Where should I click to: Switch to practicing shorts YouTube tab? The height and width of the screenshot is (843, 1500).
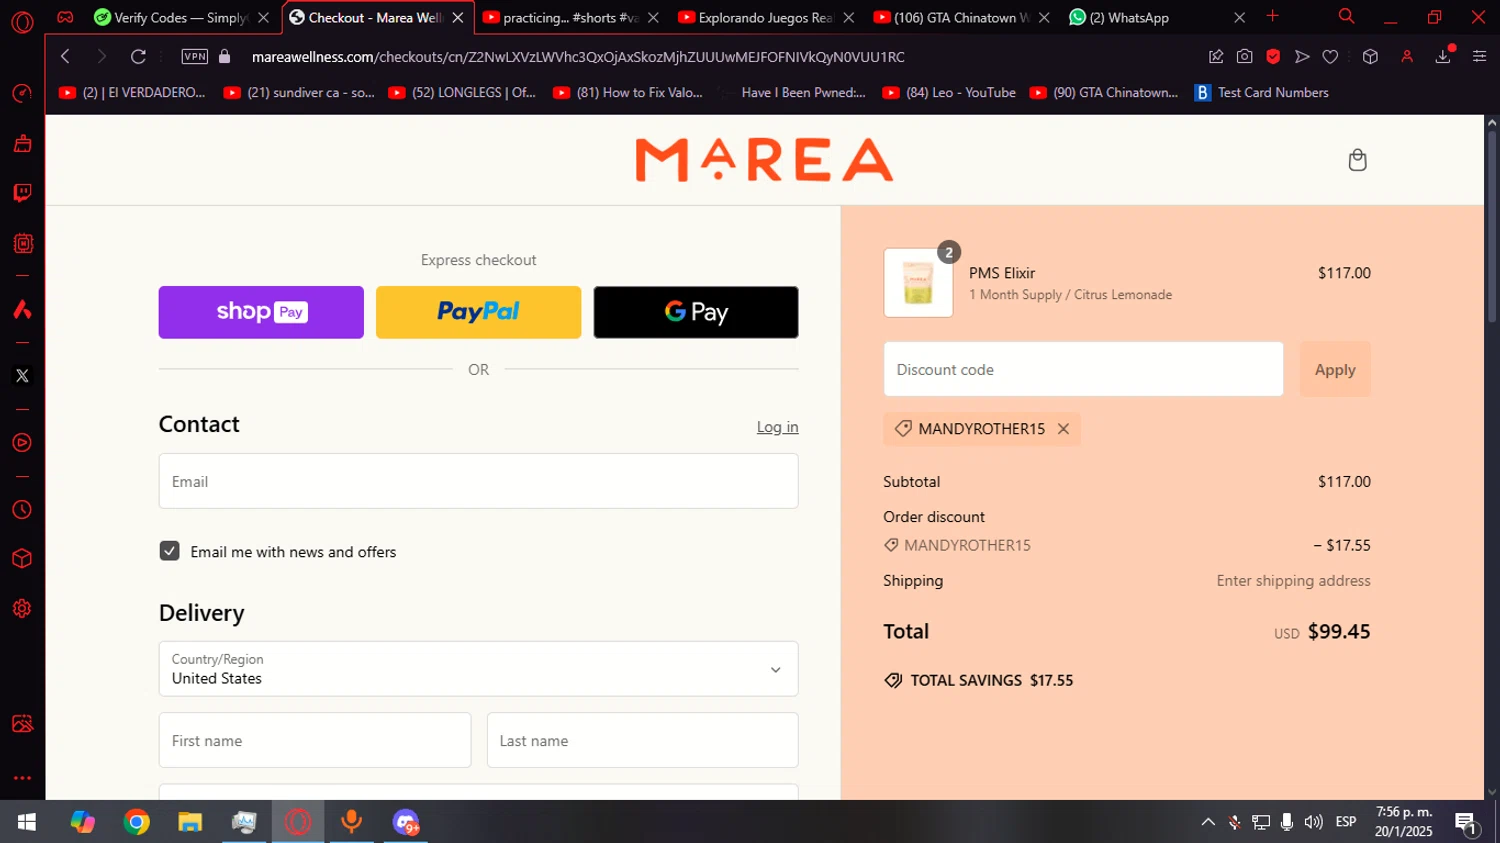570,17
